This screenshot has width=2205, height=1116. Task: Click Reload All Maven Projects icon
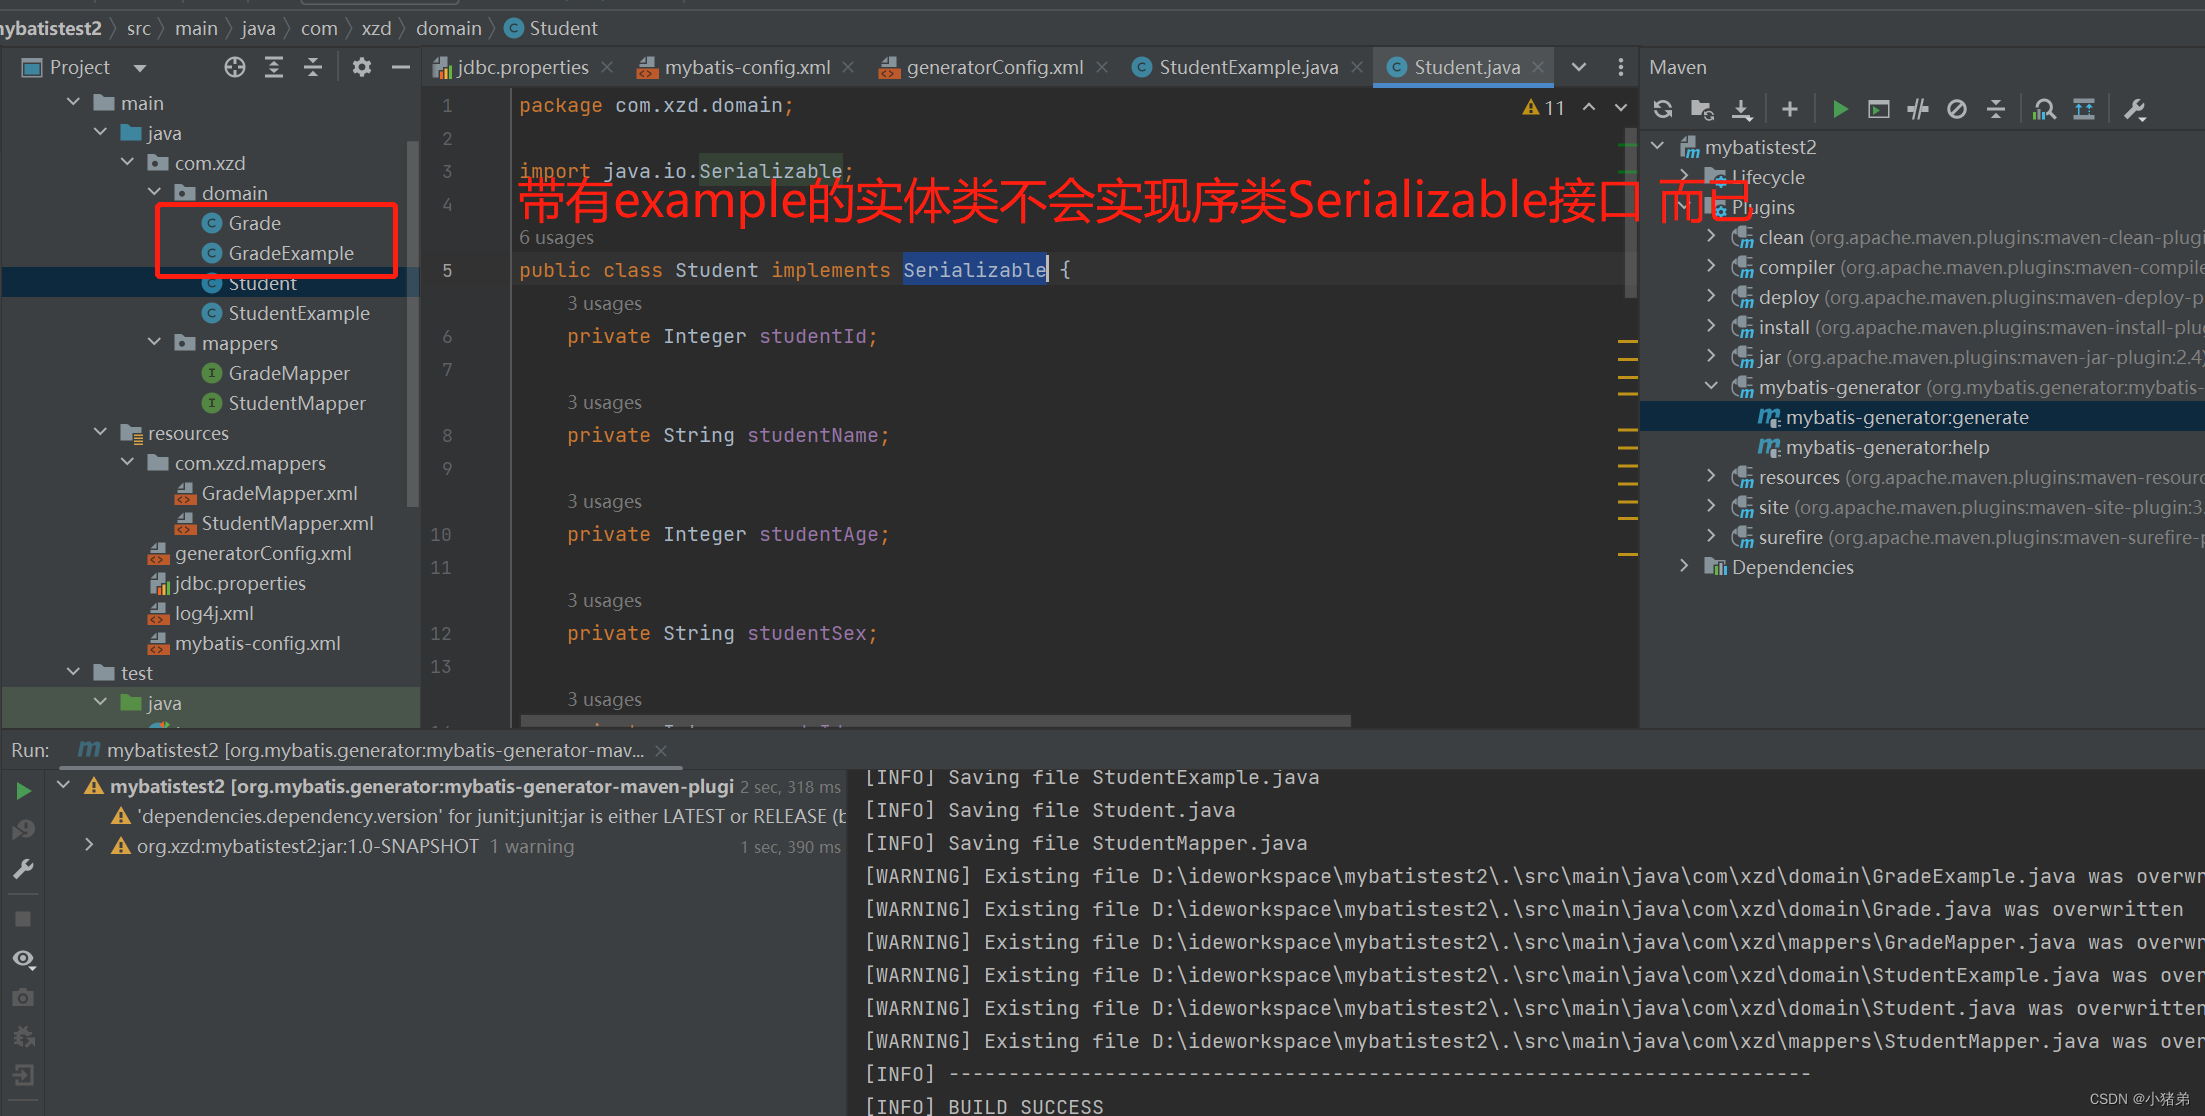[1663, 109]
